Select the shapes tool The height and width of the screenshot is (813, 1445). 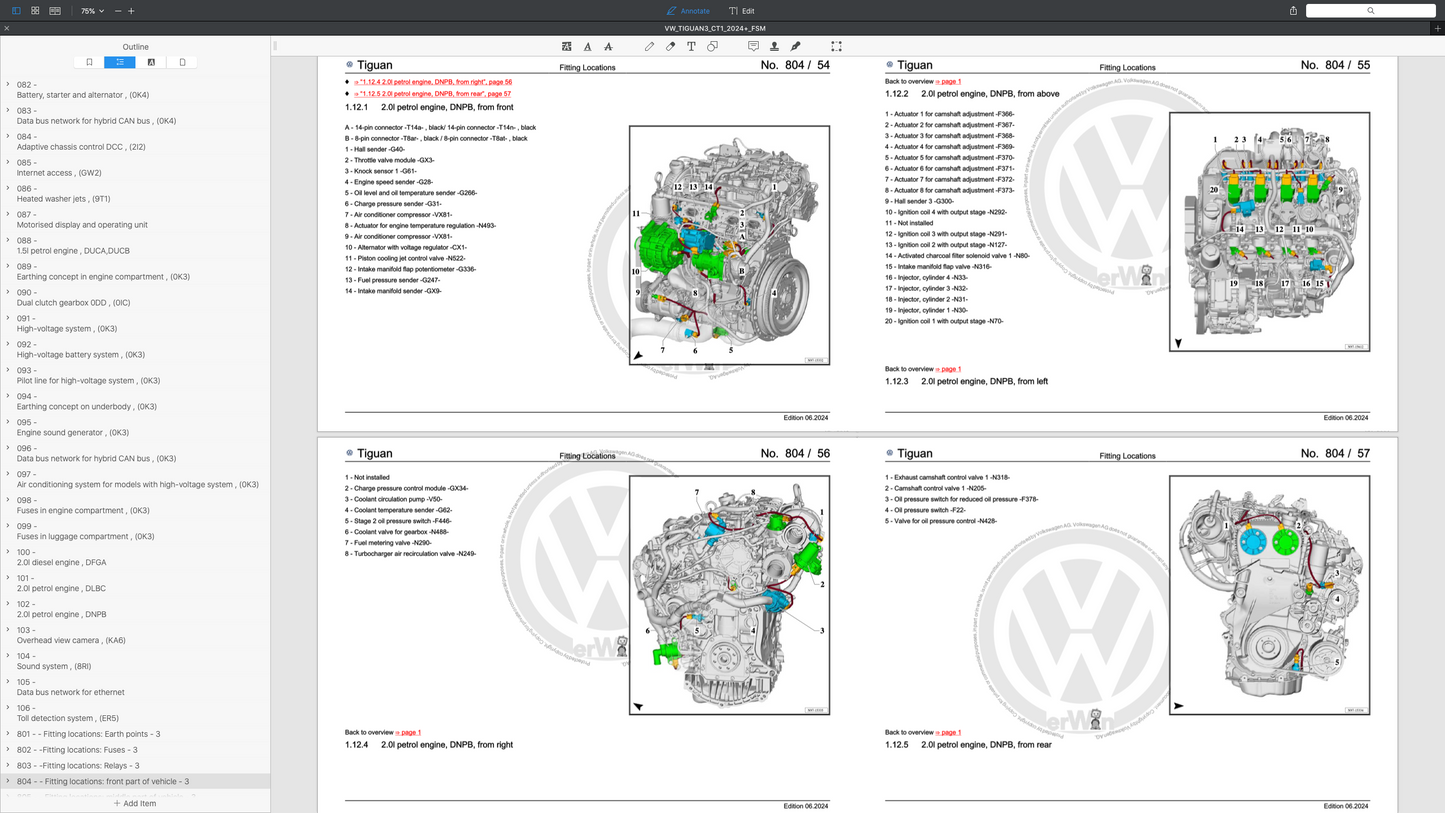pyautogui.click(x=712, y=46)
